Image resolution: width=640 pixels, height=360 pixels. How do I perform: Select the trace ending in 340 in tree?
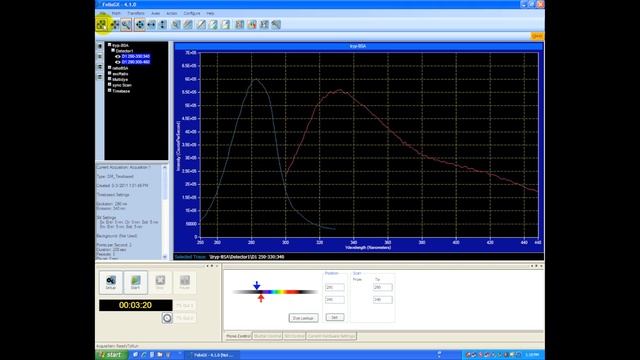coord(136,56)
